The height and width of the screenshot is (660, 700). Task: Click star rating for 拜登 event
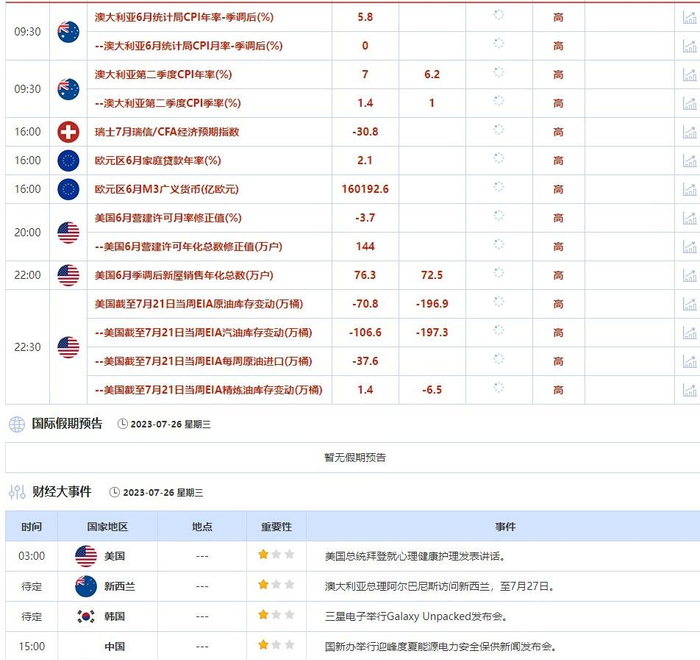click(276, 555)
